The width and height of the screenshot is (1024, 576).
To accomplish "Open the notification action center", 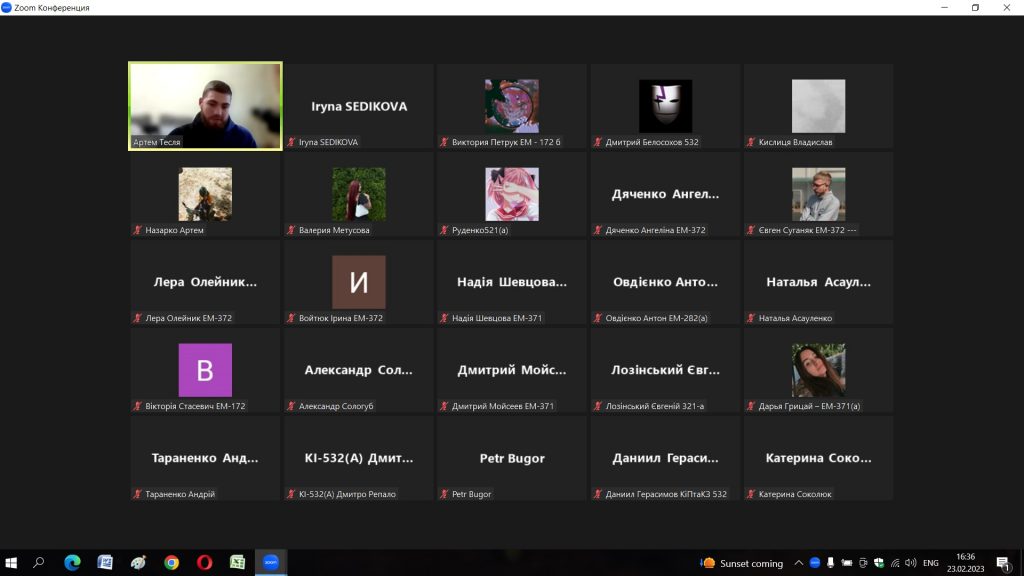I will [x=1002, y=563].
